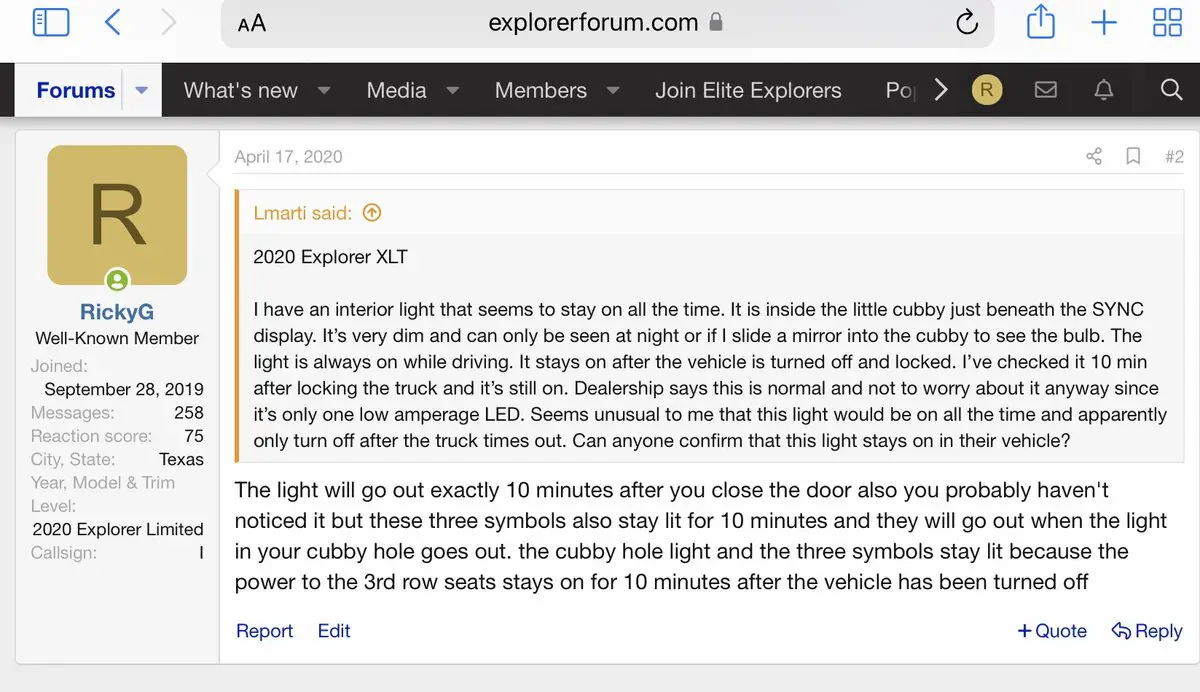
Task: Open the Join Elite Explorers tab
Action: point(748,90)
